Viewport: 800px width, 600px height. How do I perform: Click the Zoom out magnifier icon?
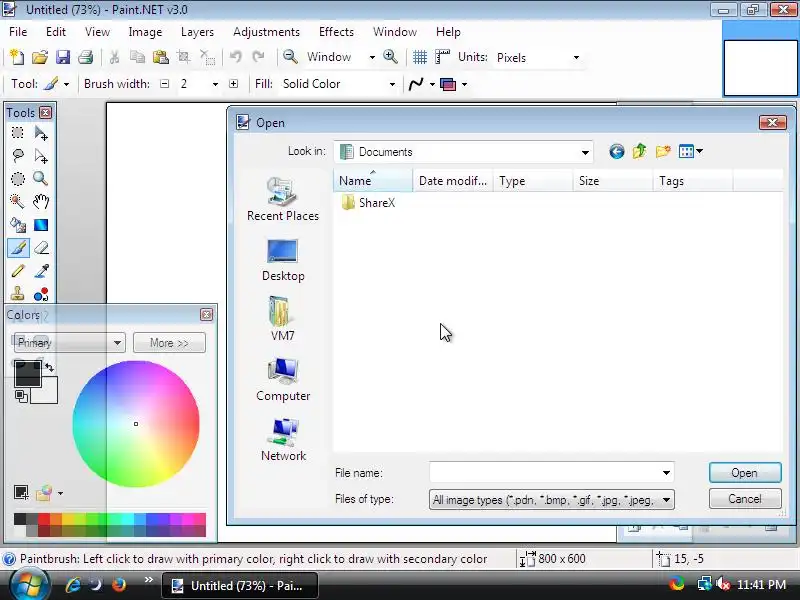[x=290, y=57]
